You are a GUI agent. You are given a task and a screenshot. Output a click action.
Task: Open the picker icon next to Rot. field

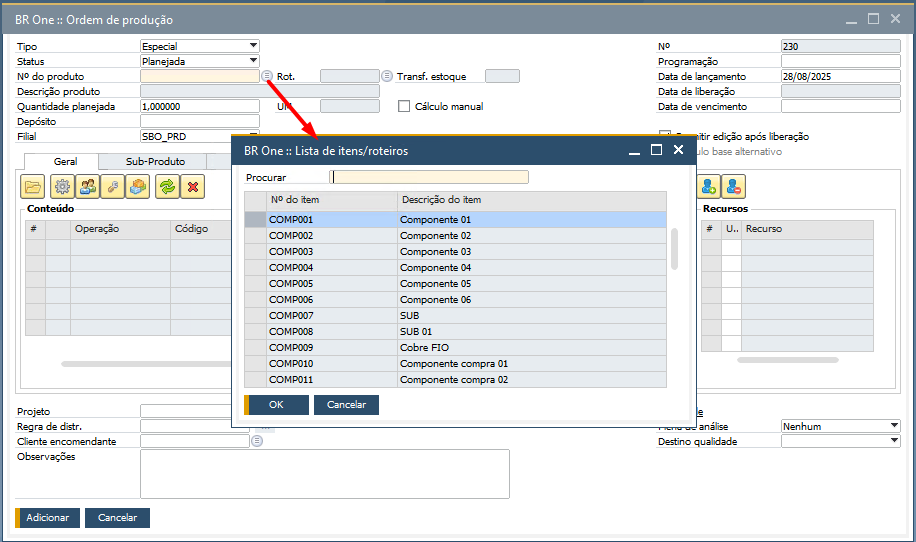pos(387,76)
